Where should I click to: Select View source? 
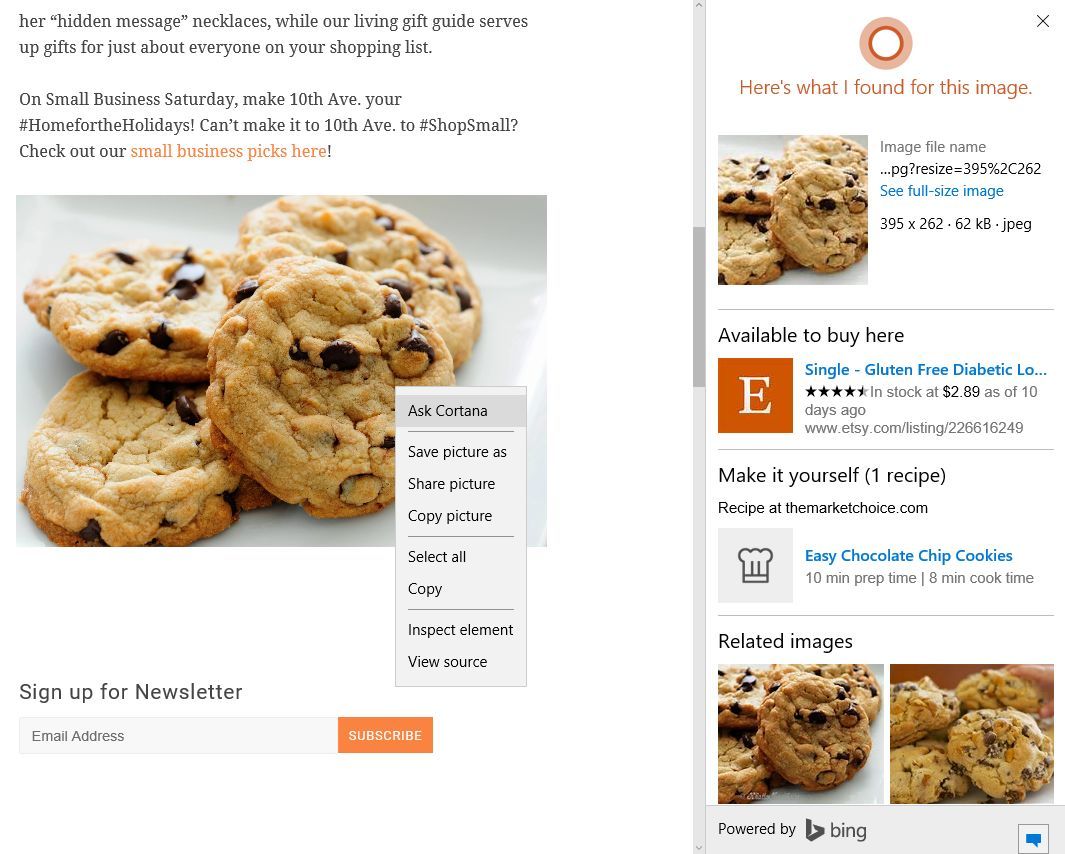click(x=447, y=661)
